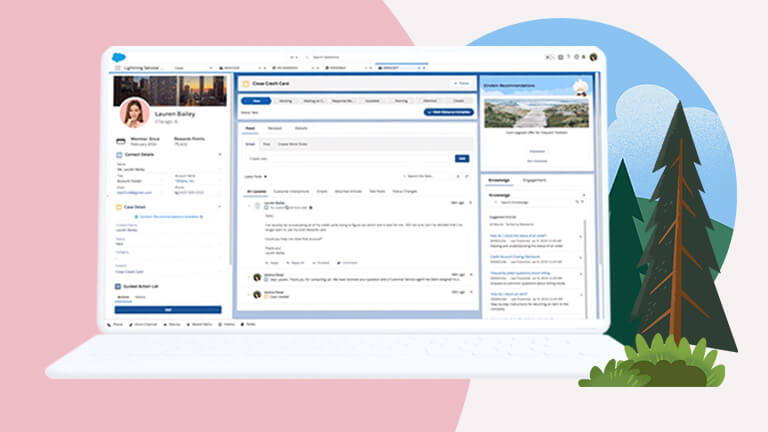The width and height of the screenshot is (768, 432).
Task: Open the user avatar menu in header
Action: (593, 58)
